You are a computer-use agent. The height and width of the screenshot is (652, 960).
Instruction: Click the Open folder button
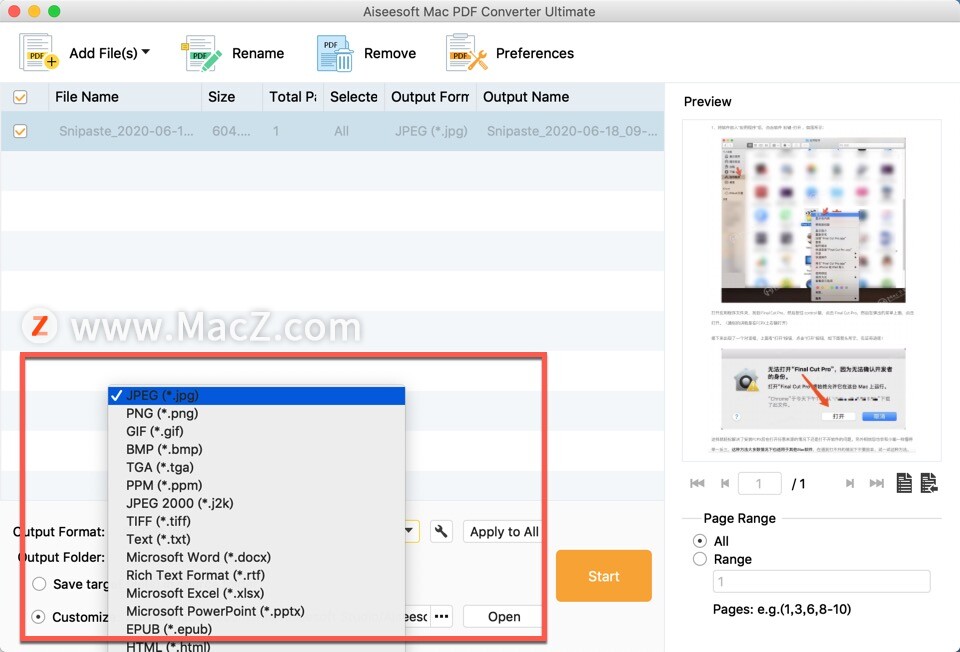pyautogui.click(x=503, y=616)
